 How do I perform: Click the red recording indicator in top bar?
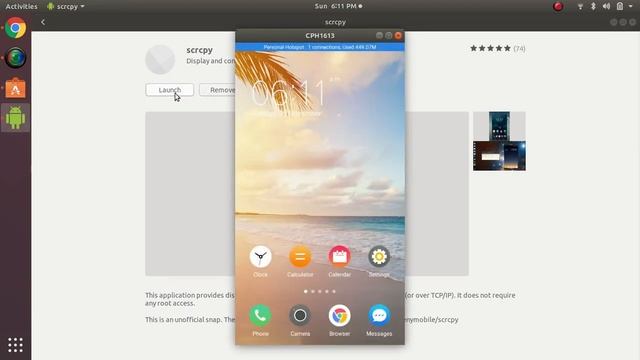click(x=558, y=6)
